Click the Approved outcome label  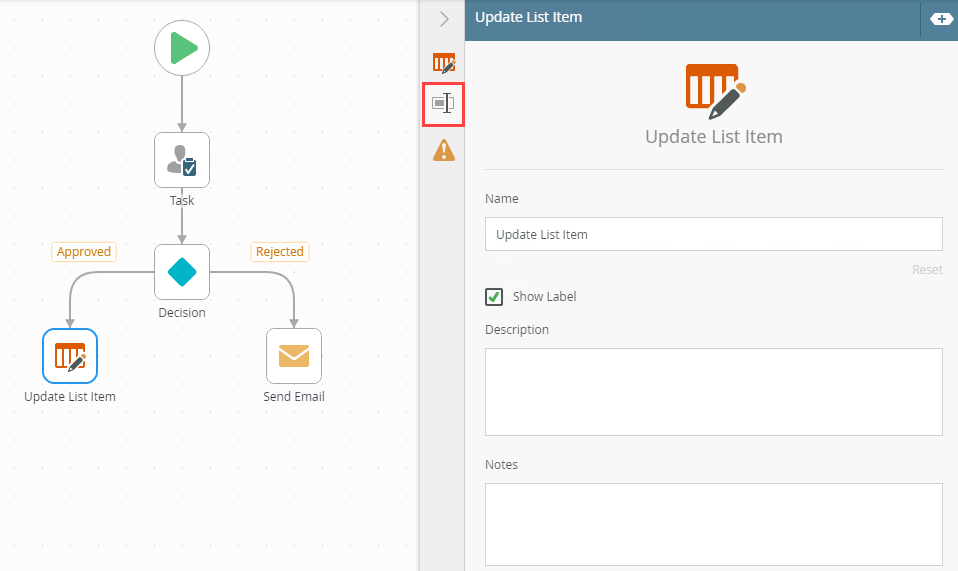(x=84, y=252)
